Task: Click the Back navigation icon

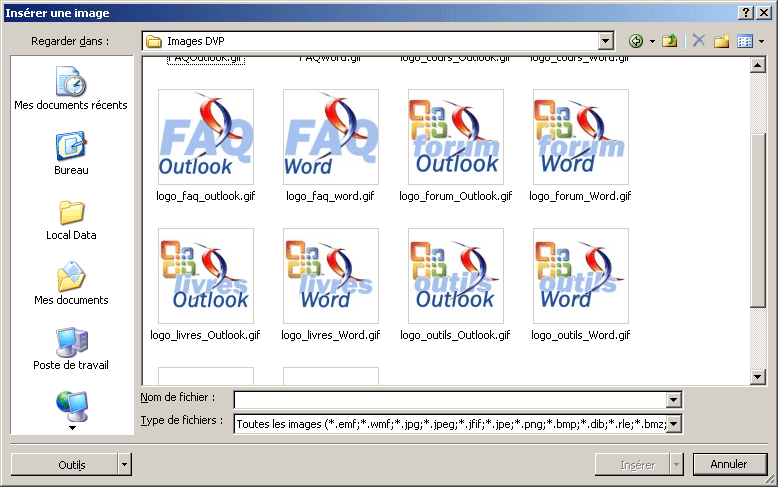Action: (x=636, y=41)
